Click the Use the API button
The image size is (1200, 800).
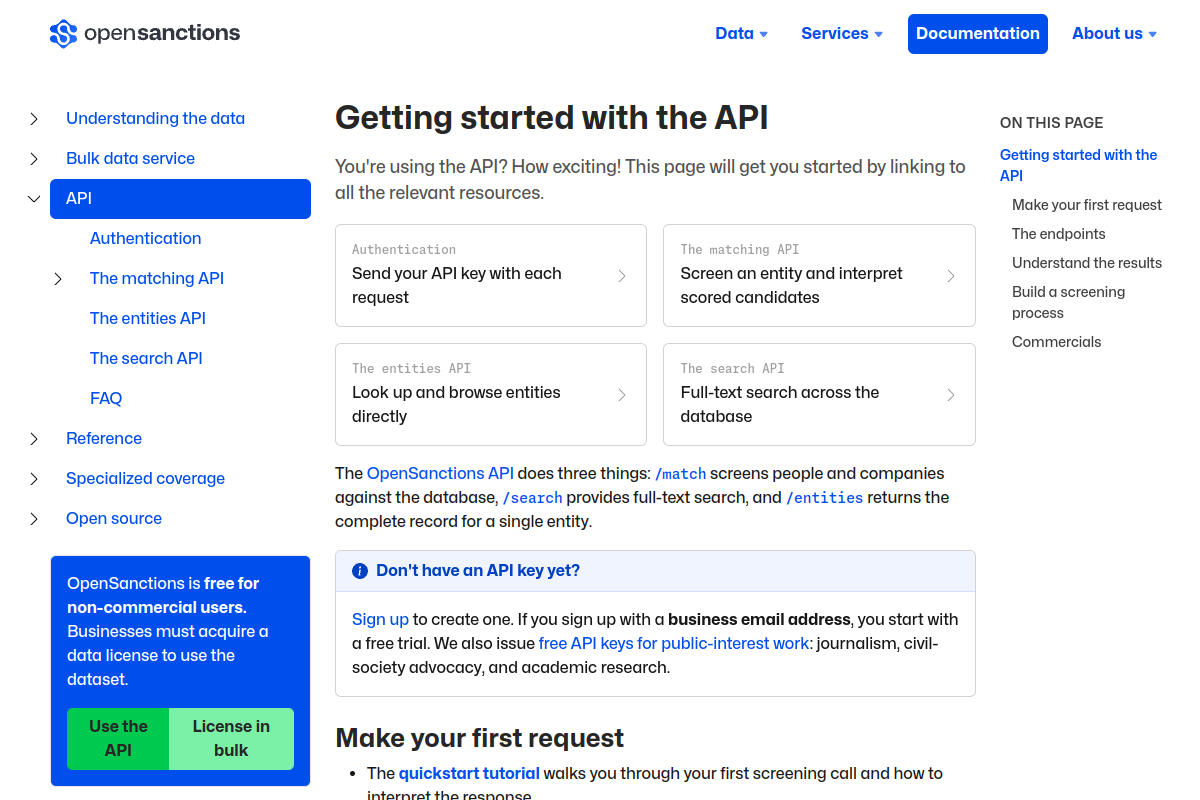[x=118, y=739]
